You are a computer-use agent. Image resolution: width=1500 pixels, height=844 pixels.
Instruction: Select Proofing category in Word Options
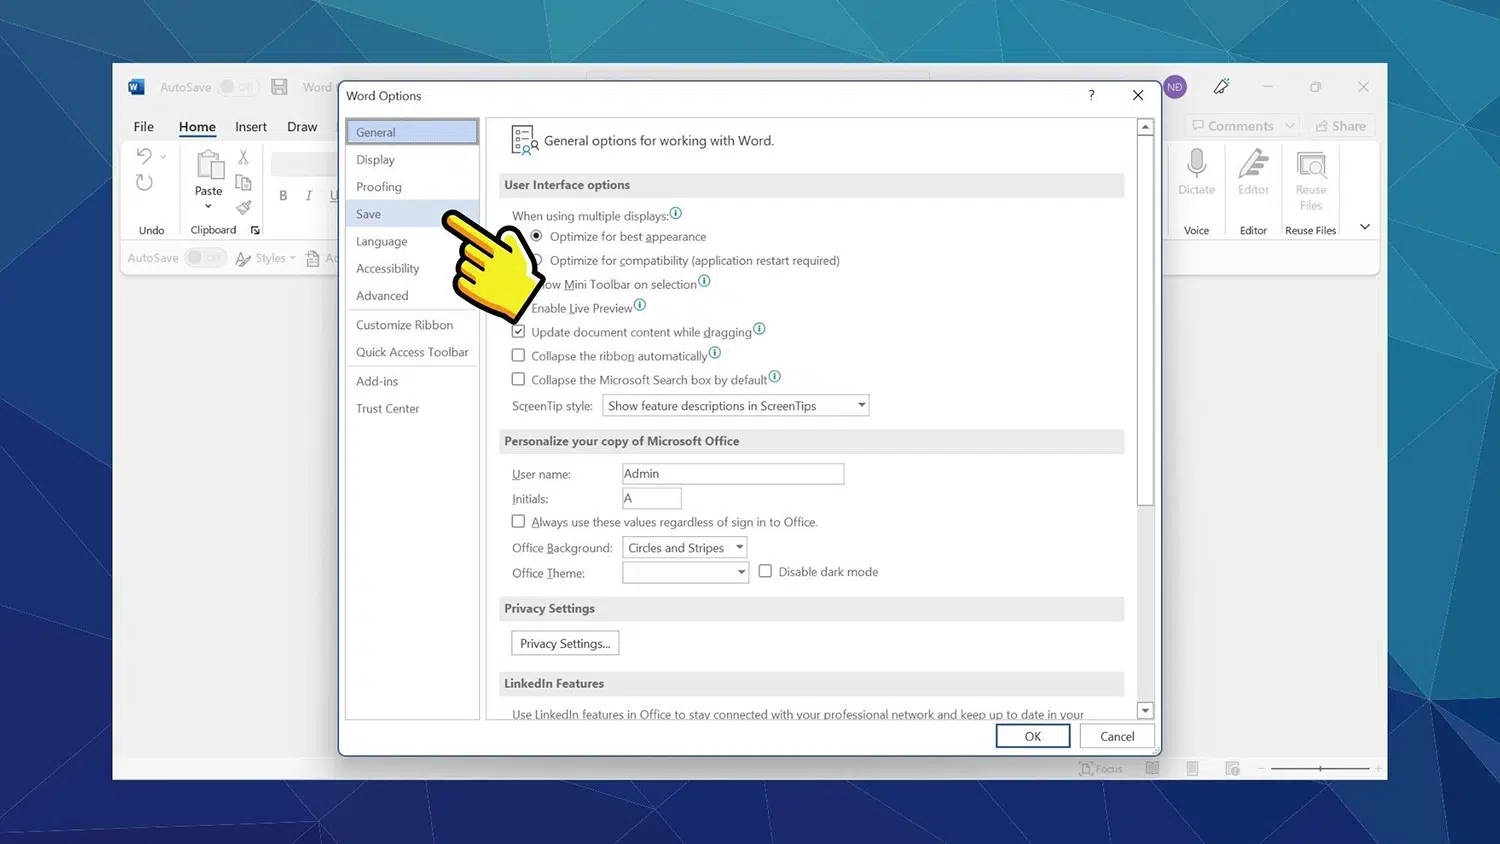(x=412, y=186)
